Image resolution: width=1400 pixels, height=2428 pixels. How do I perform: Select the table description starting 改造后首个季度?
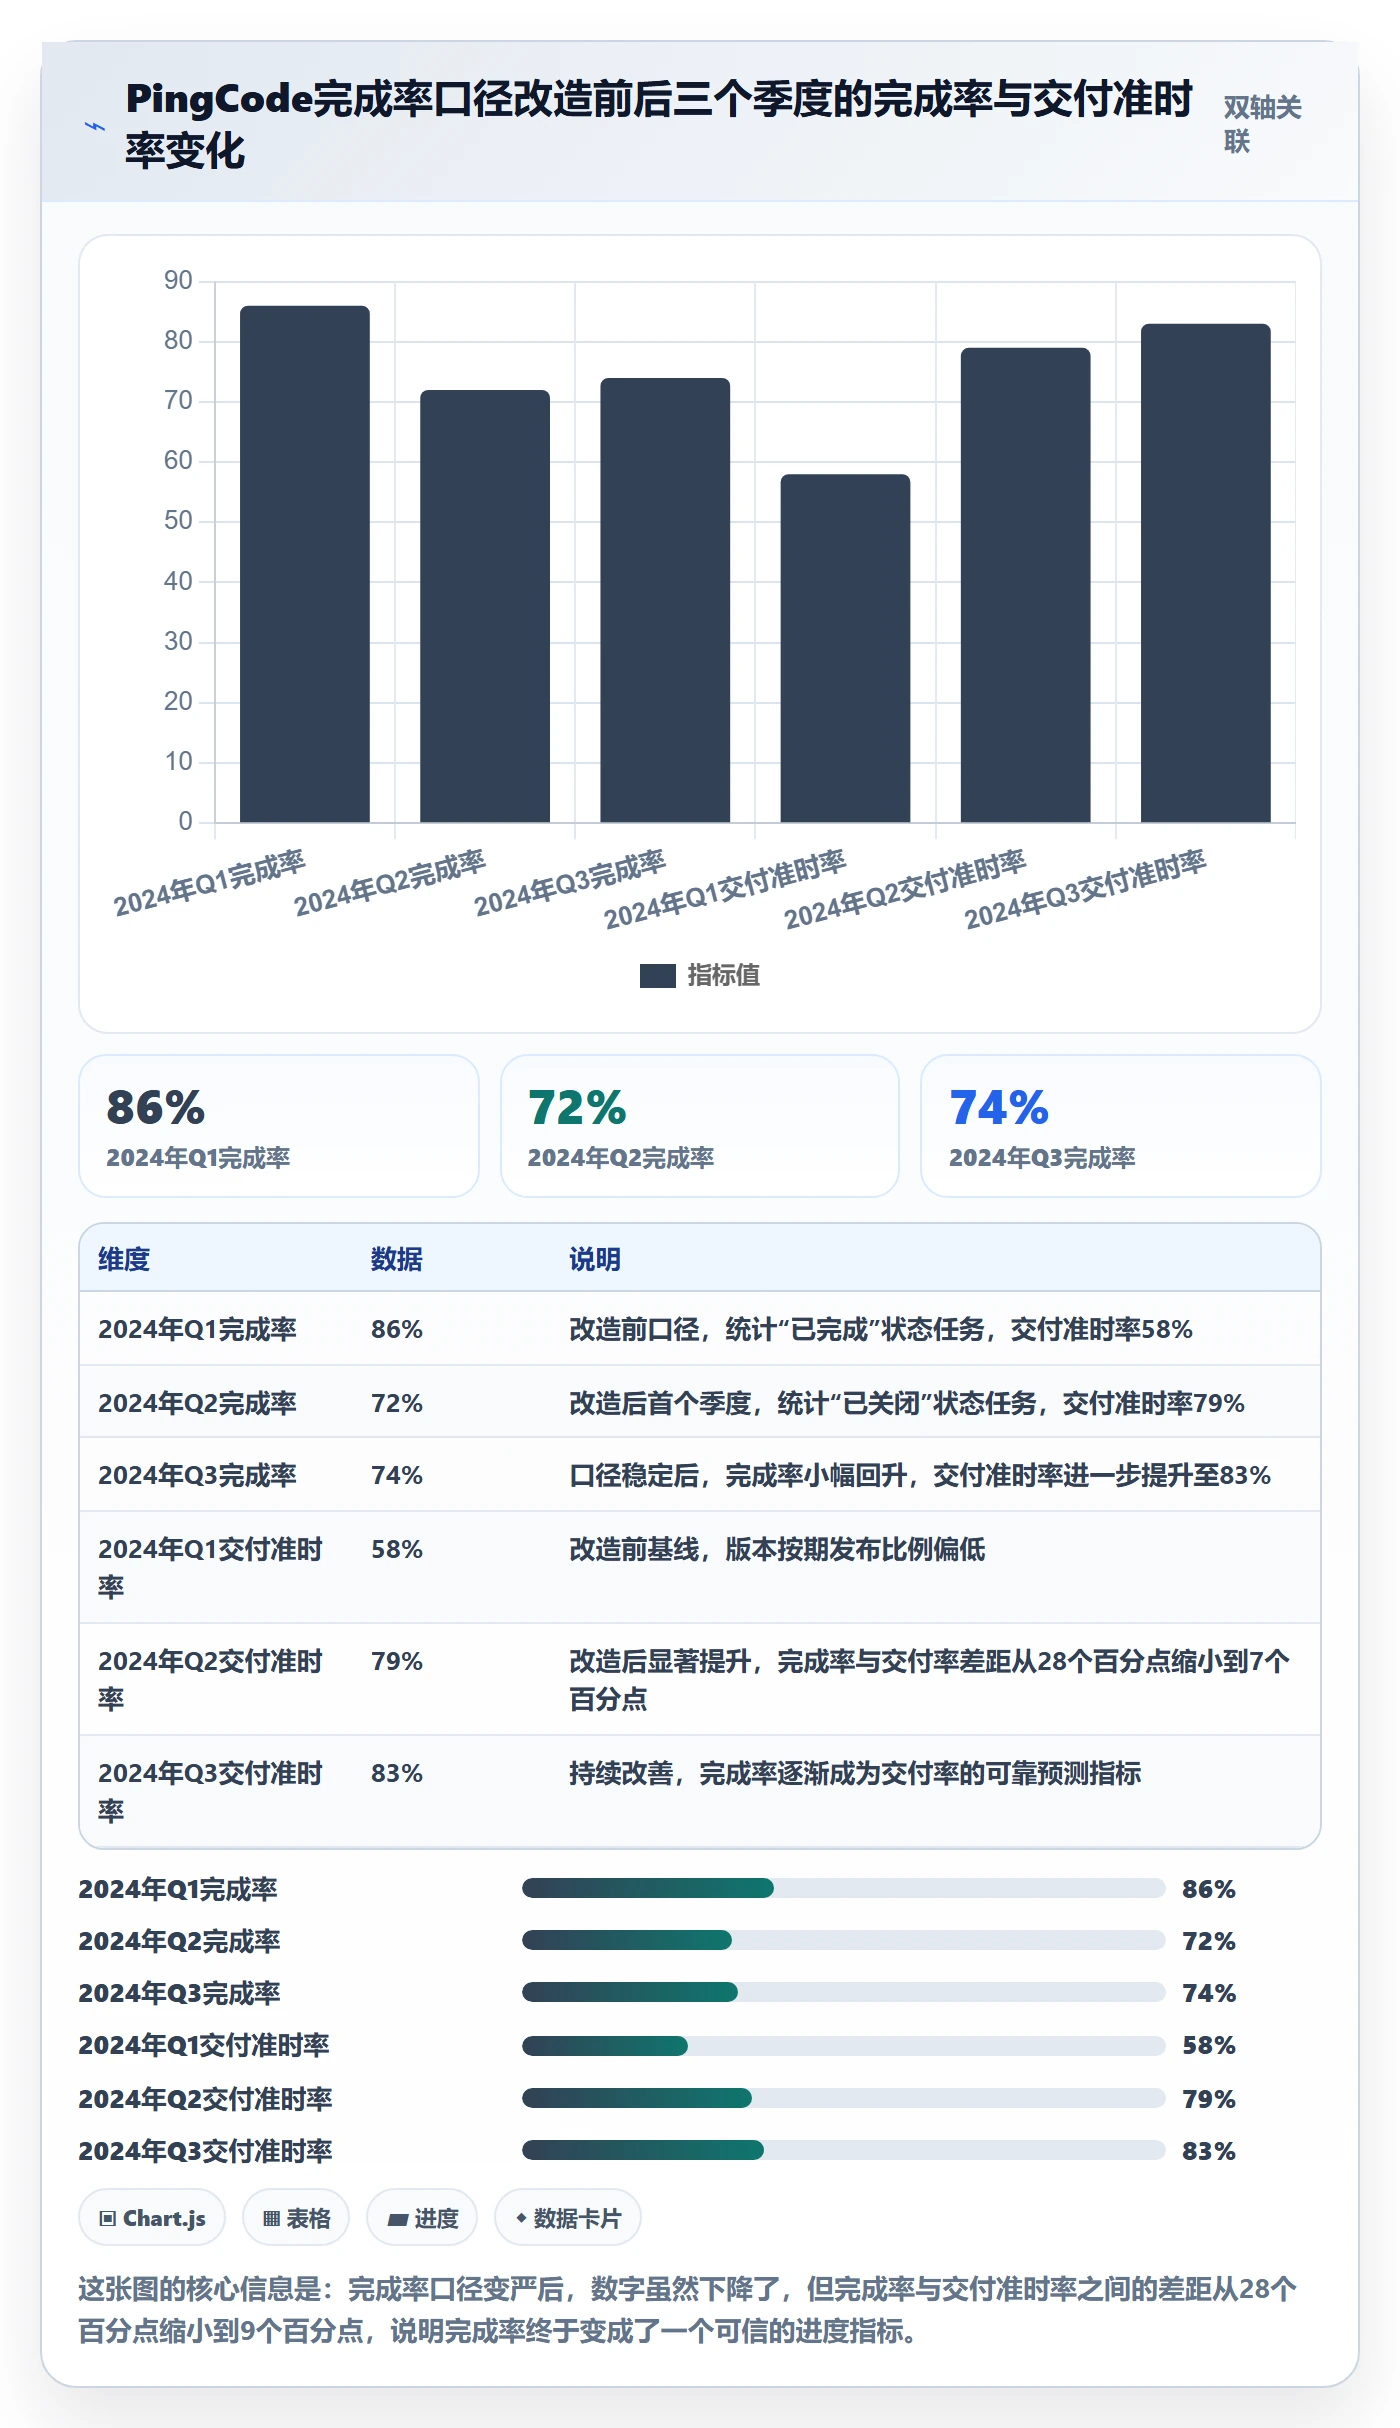pos(907,1403)
